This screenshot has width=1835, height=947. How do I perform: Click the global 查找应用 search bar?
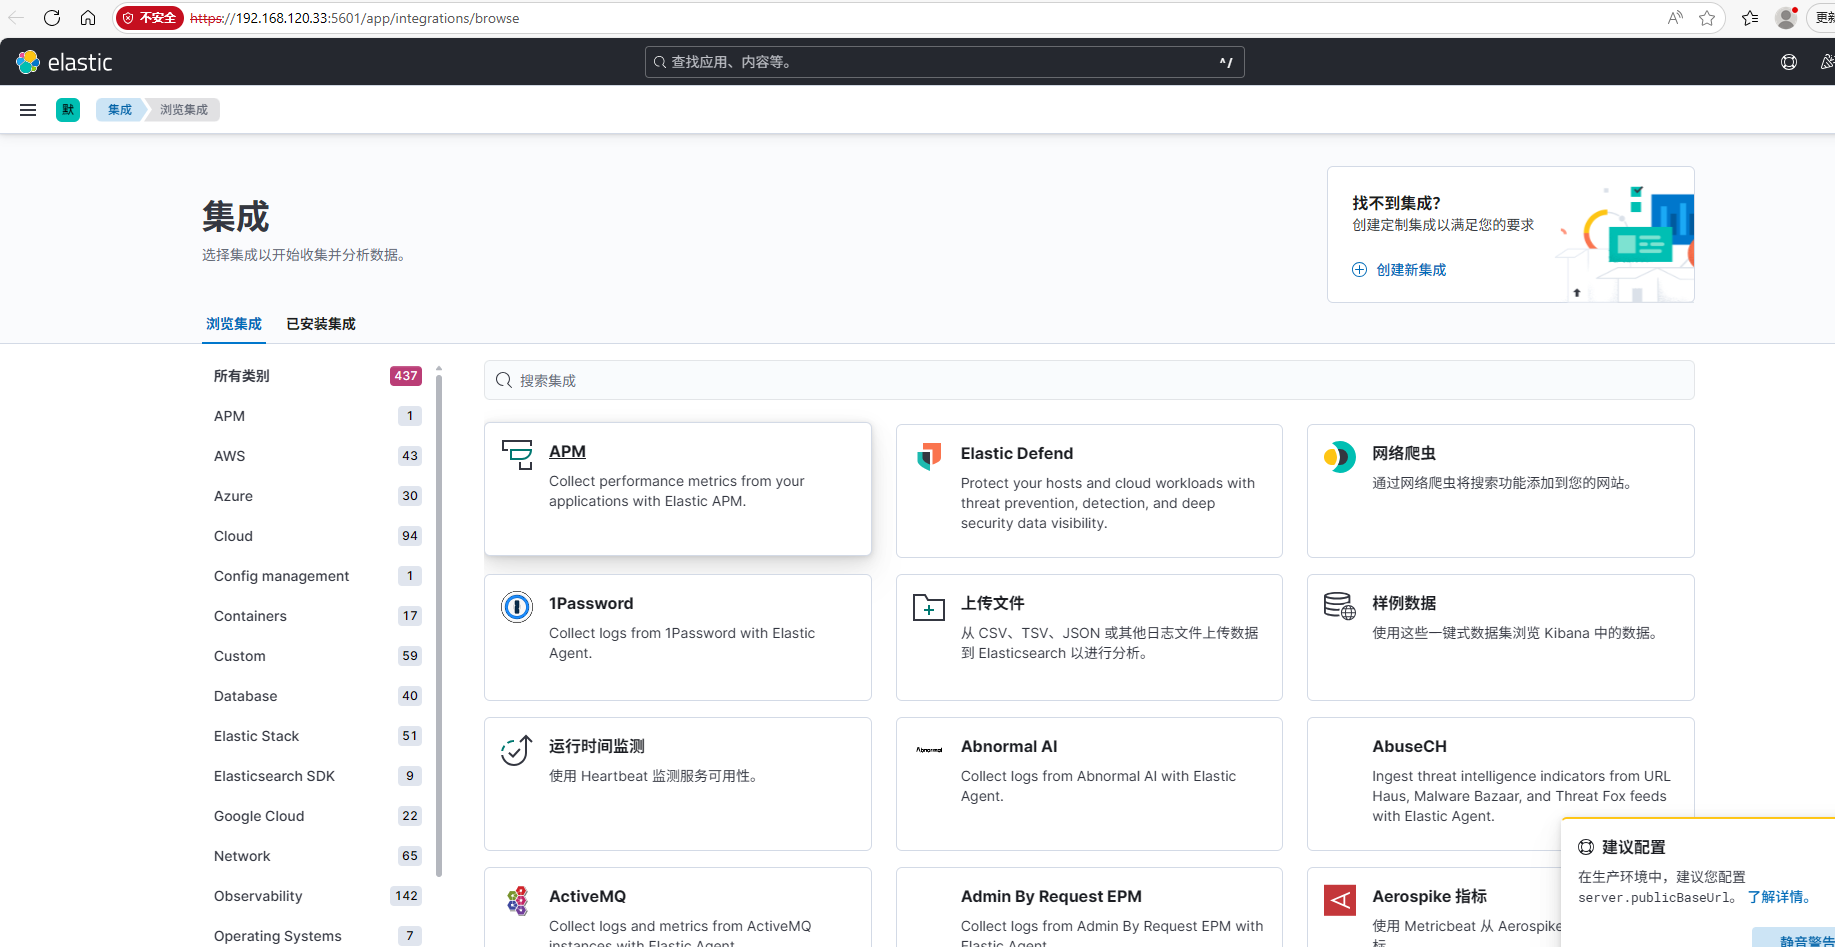coord(944,61)
